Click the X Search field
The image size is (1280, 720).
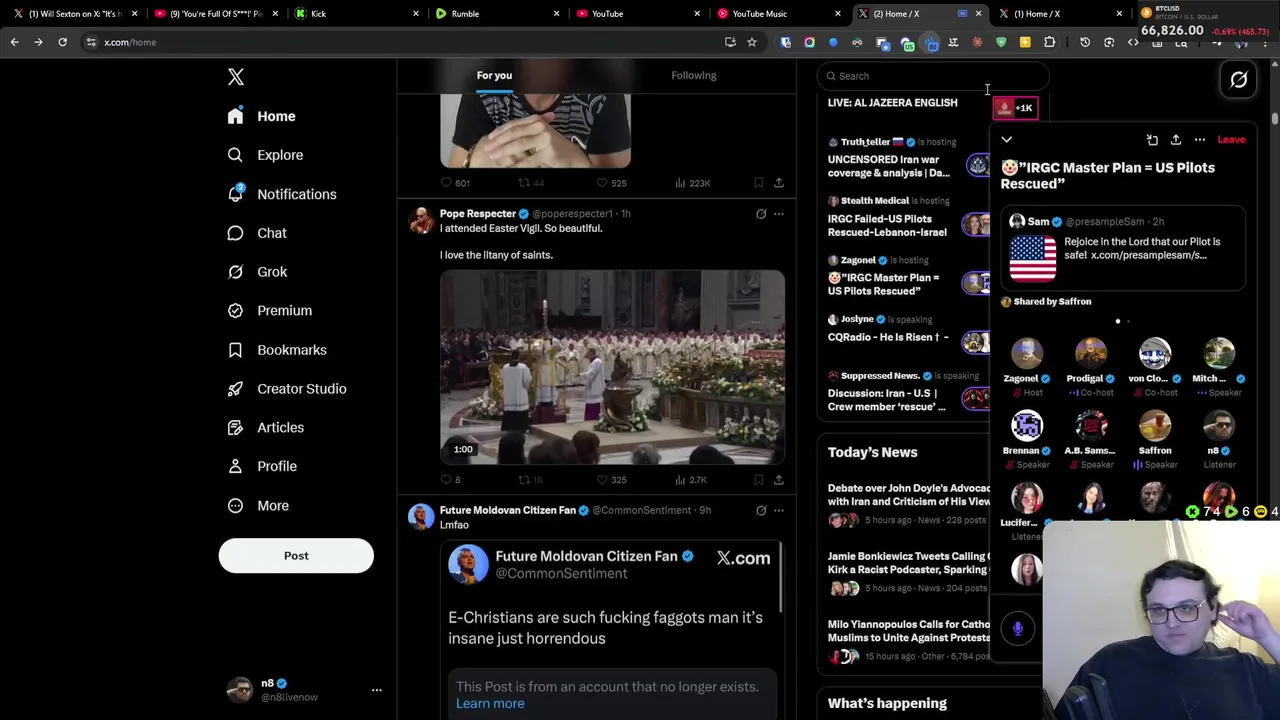[x=932, y=76]
